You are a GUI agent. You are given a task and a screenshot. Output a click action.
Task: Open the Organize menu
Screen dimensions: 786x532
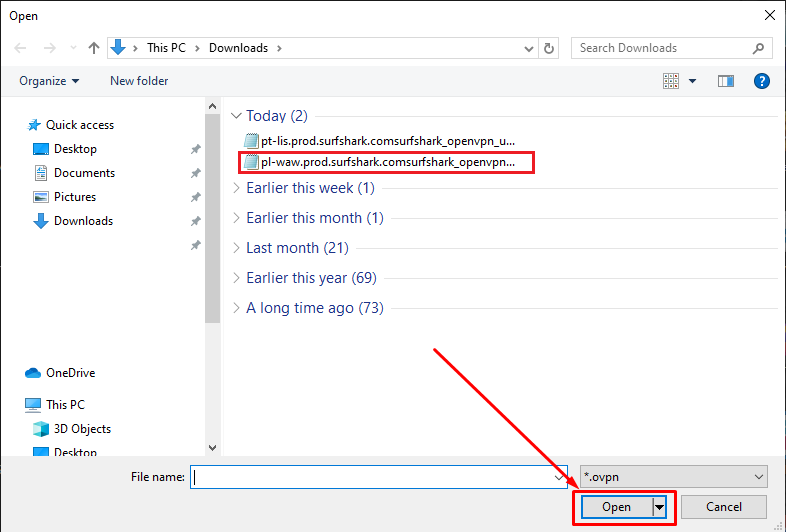[x=49, y=81]
